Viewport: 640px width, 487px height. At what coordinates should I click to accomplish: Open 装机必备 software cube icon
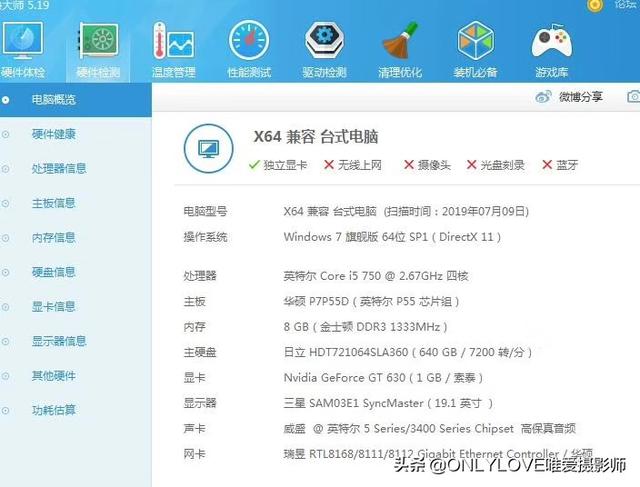pos(476,41)
